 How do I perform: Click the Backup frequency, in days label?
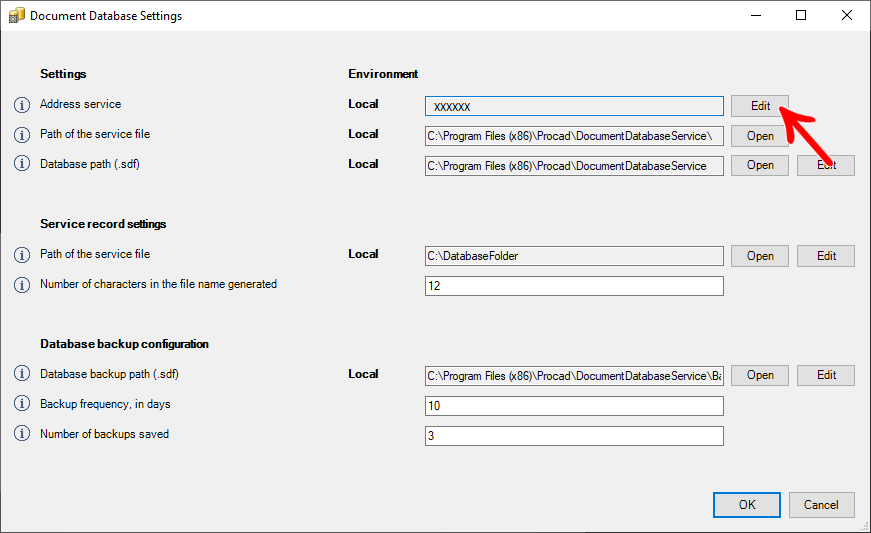106,404
